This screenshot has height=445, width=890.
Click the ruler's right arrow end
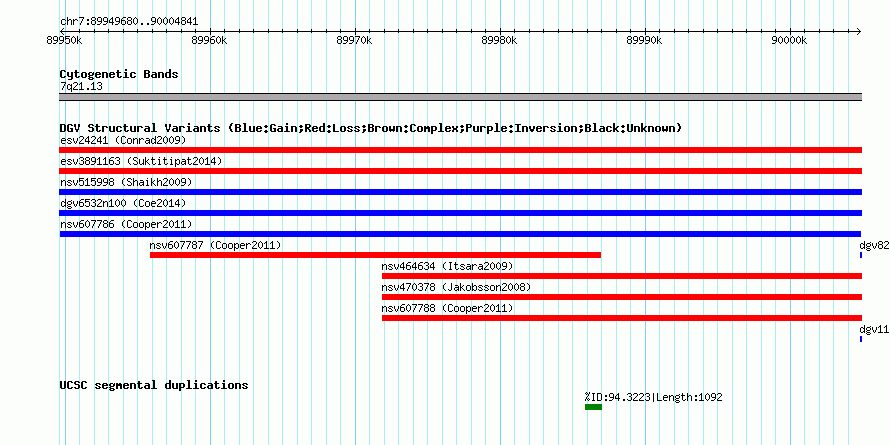tap(859, 31)
